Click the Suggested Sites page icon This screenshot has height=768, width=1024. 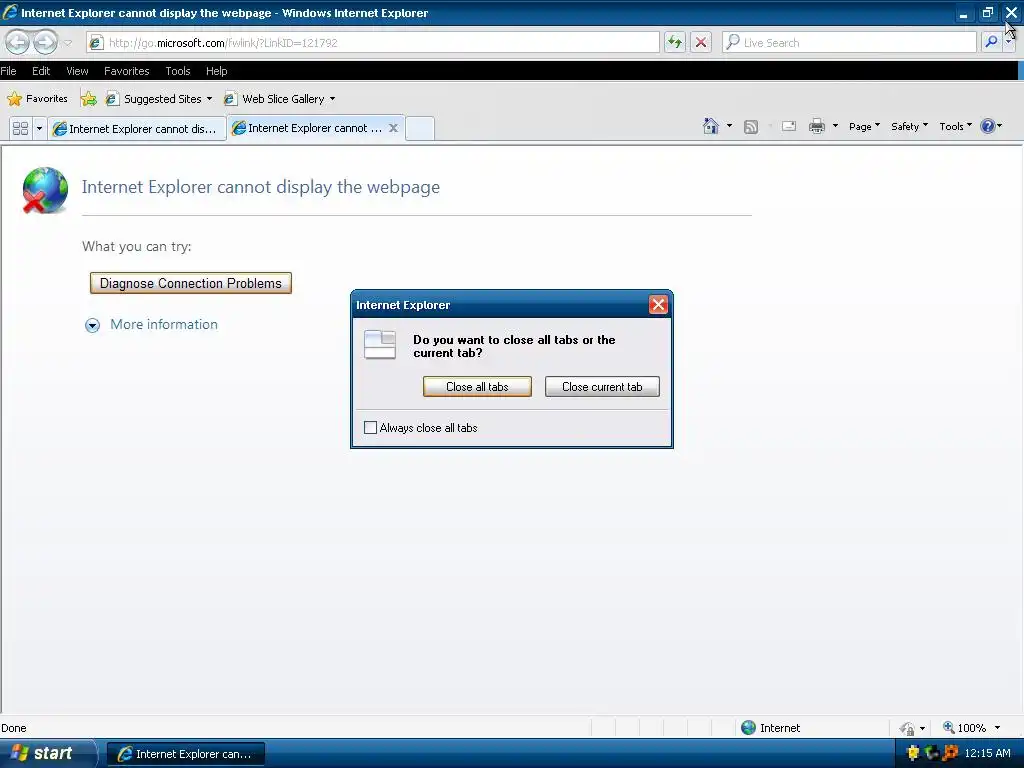pyautogui.click(x=112, y=99)
